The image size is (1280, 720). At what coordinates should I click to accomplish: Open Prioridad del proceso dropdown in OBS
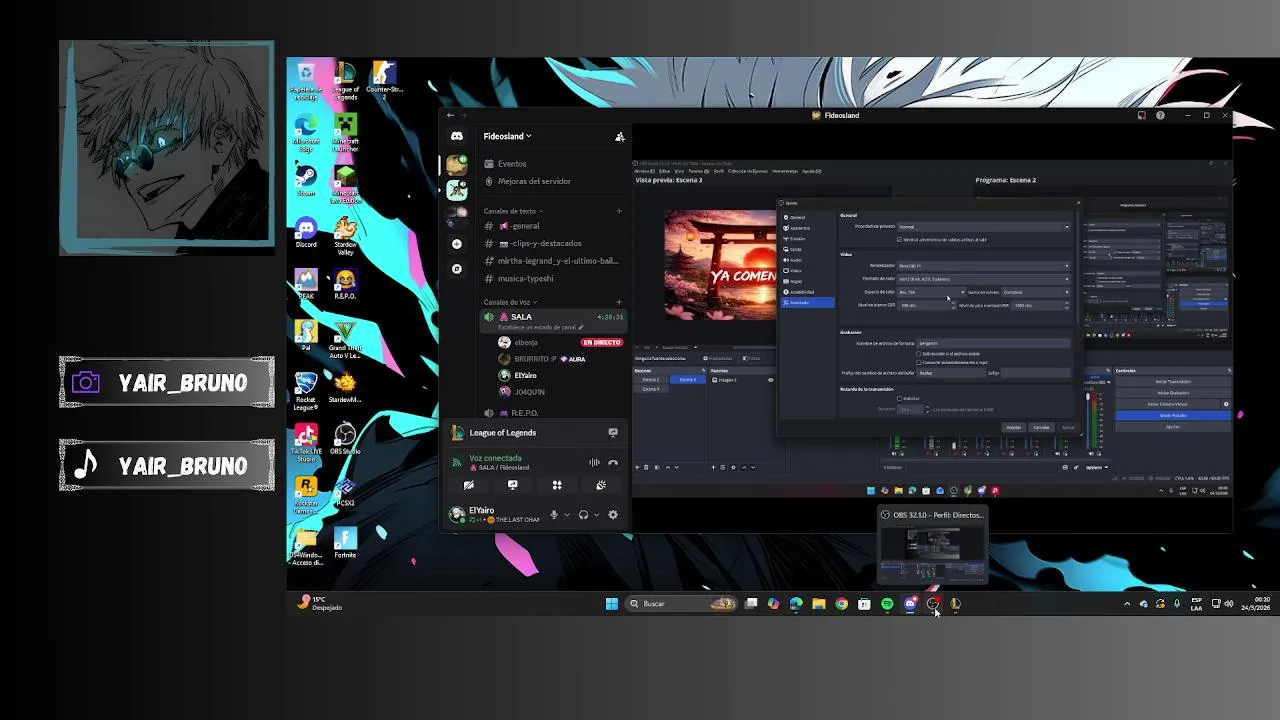(x=983, y=227)
